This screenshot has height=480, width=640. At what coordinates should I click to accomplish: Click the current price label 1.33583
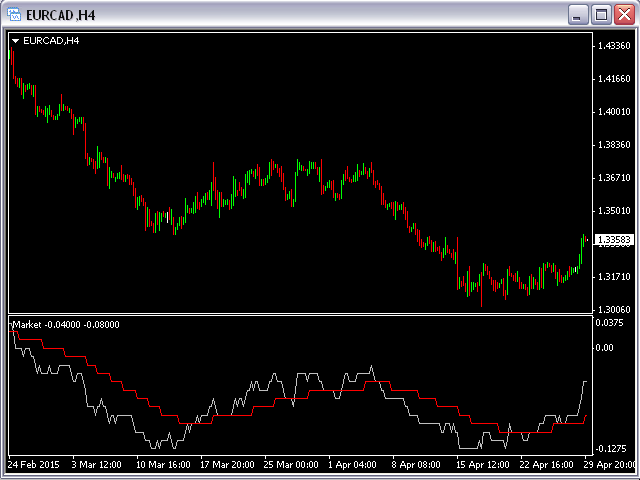[x=610, y=240]
